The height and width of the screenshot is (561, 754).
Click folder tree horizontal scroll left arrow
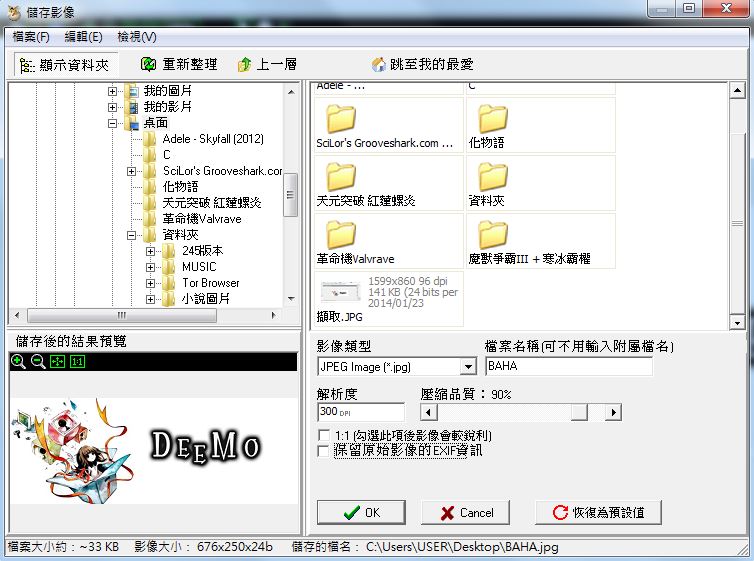click(17, 315)
